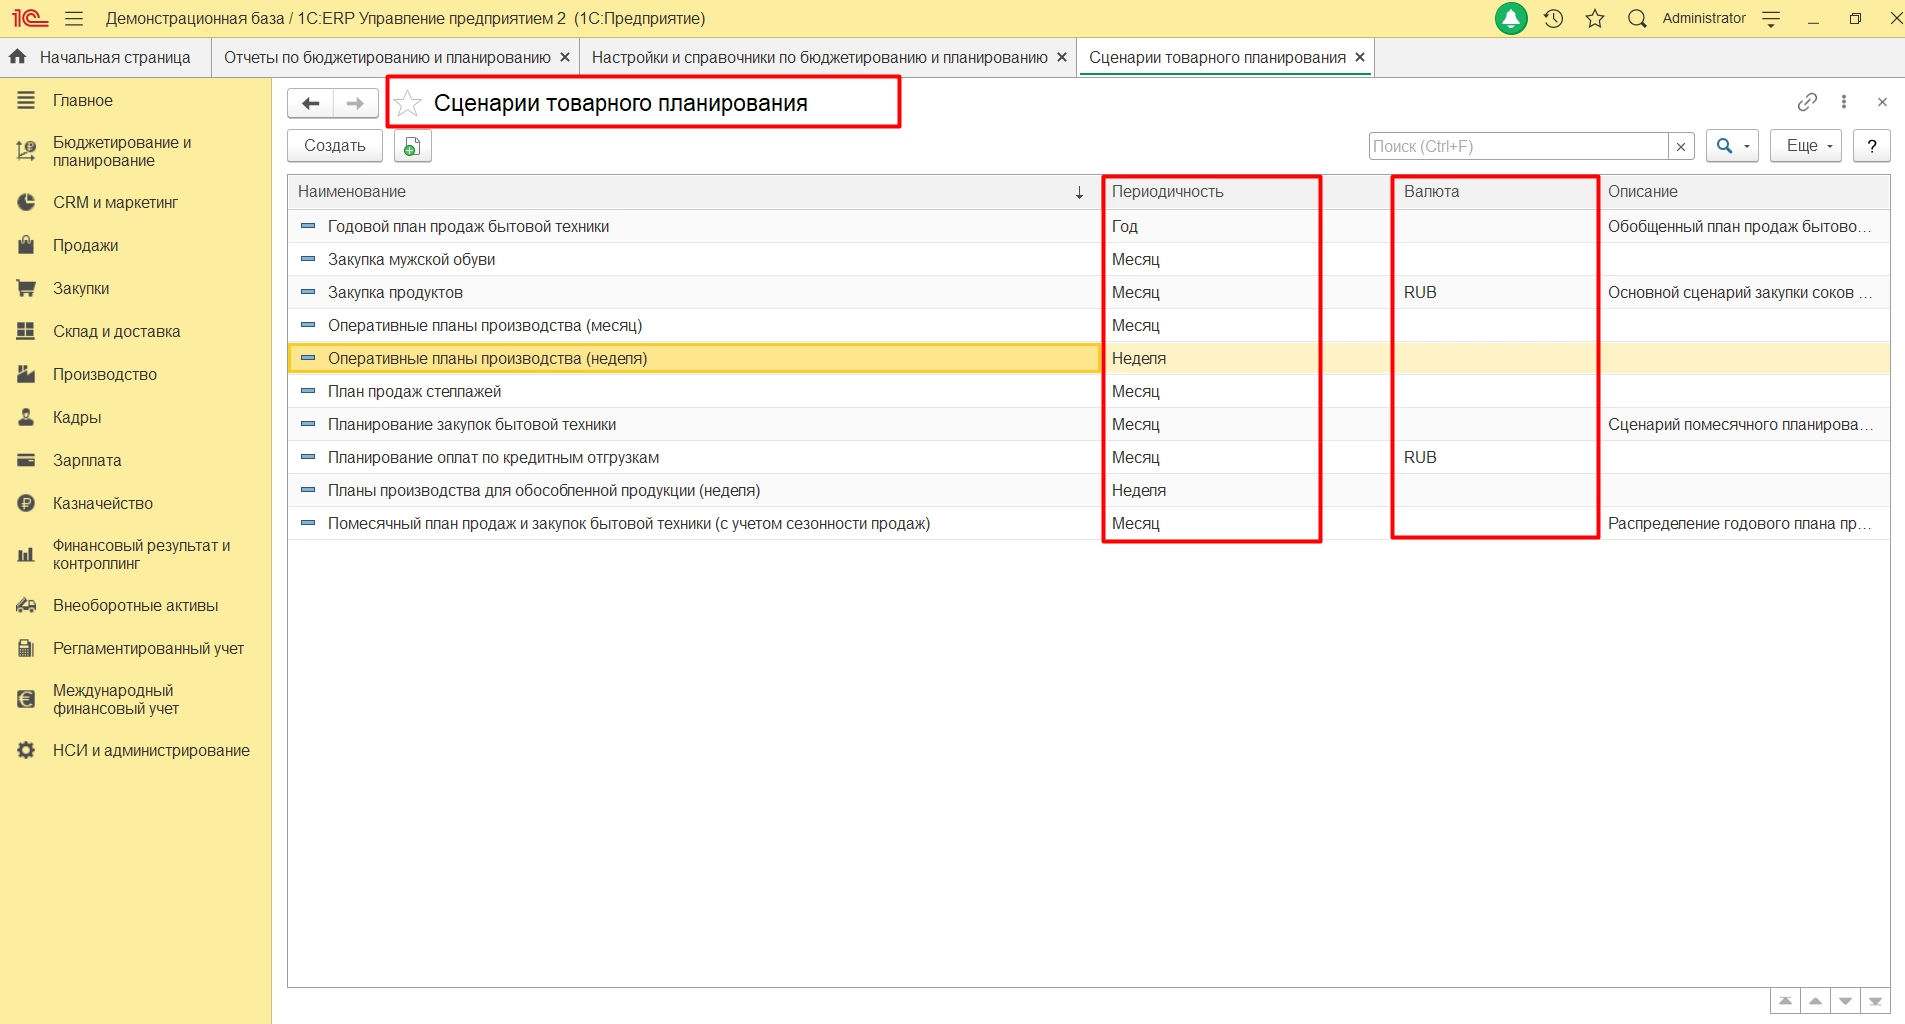The width and height of the screenshot is (1905, 1024).
Task: Open the search options dropdown
Action: coord(1732,146)
